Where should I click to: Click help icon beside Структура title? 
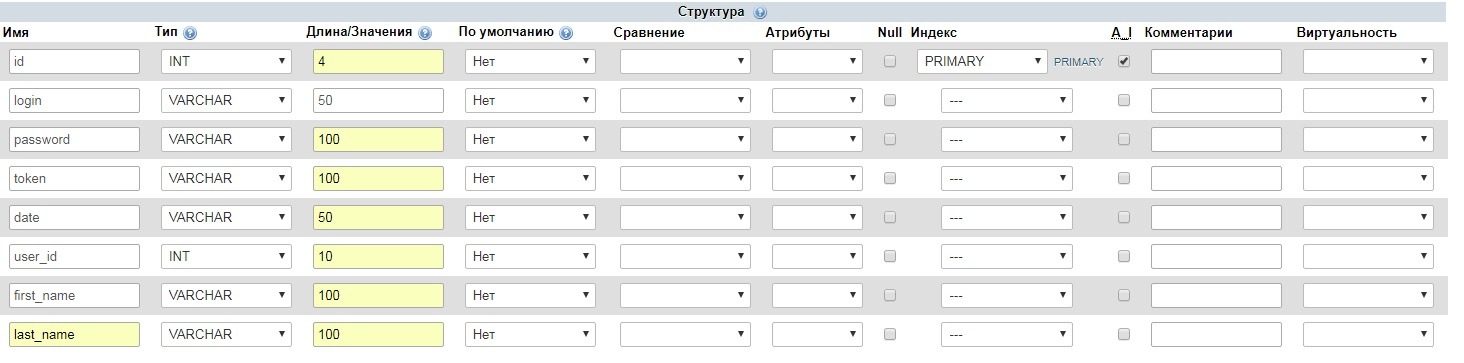pyautogui.click(x=760, y=13)
